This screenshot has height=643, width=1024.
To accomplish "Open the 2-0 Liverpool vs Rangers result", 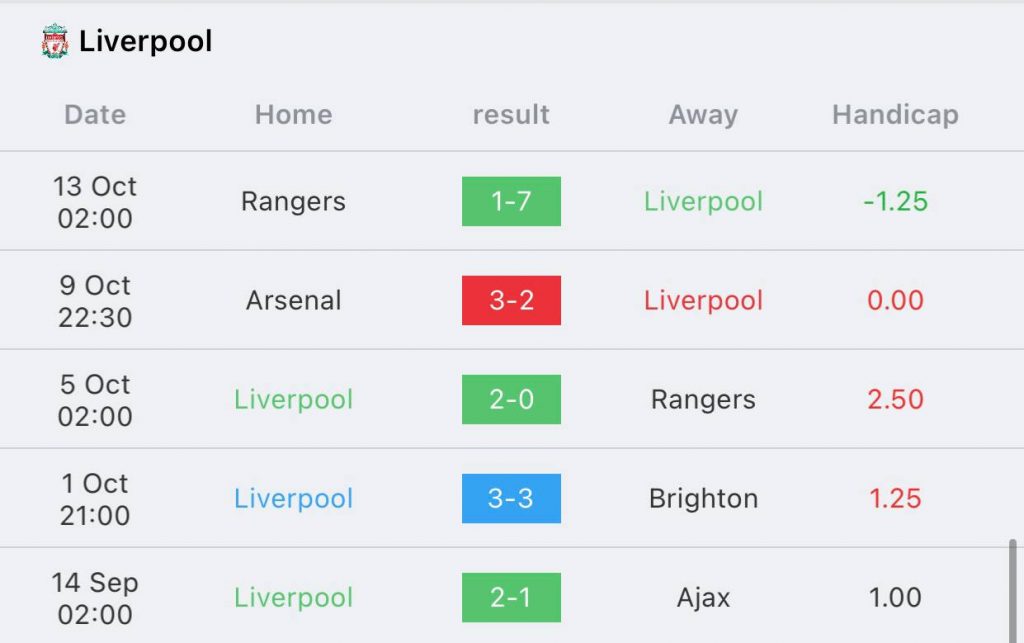I will tap(511, 400).
